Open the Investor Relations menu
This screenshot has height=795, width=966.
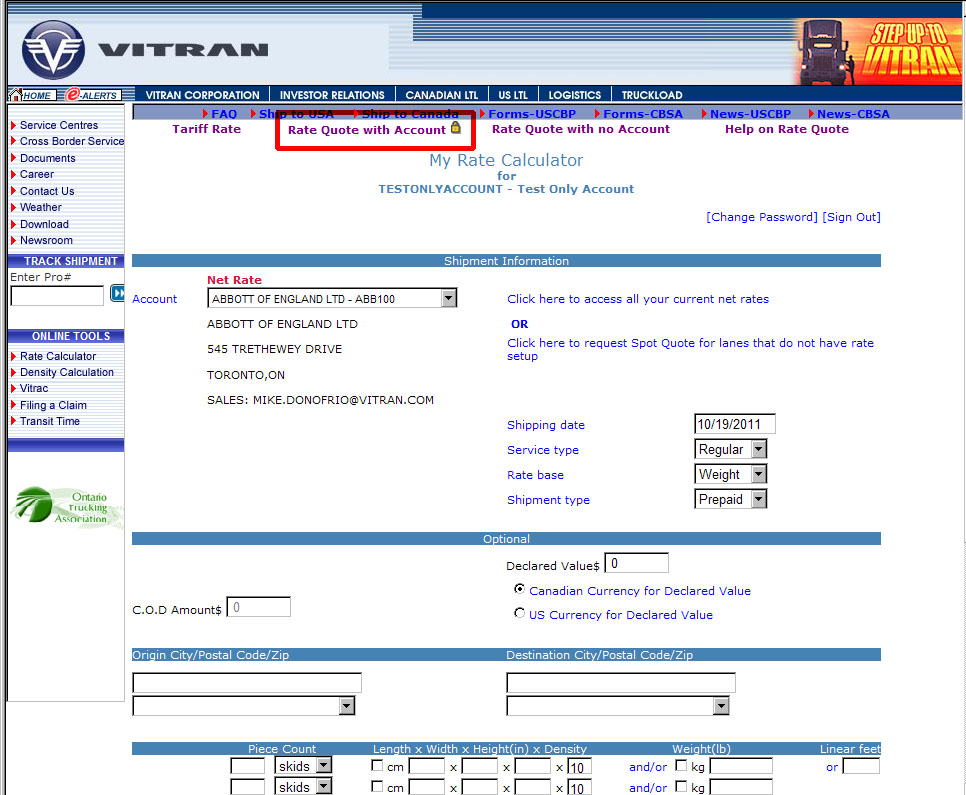click(332, 95)
